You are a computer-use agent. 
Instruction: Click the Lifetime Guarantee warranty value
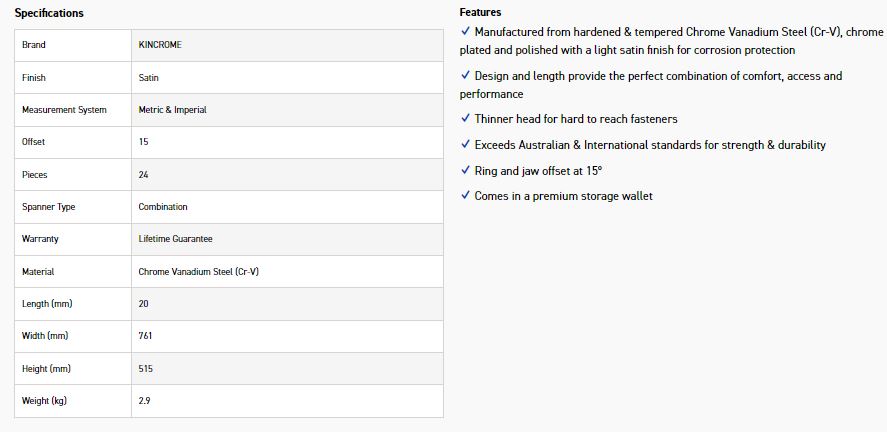tap(175, 239)
